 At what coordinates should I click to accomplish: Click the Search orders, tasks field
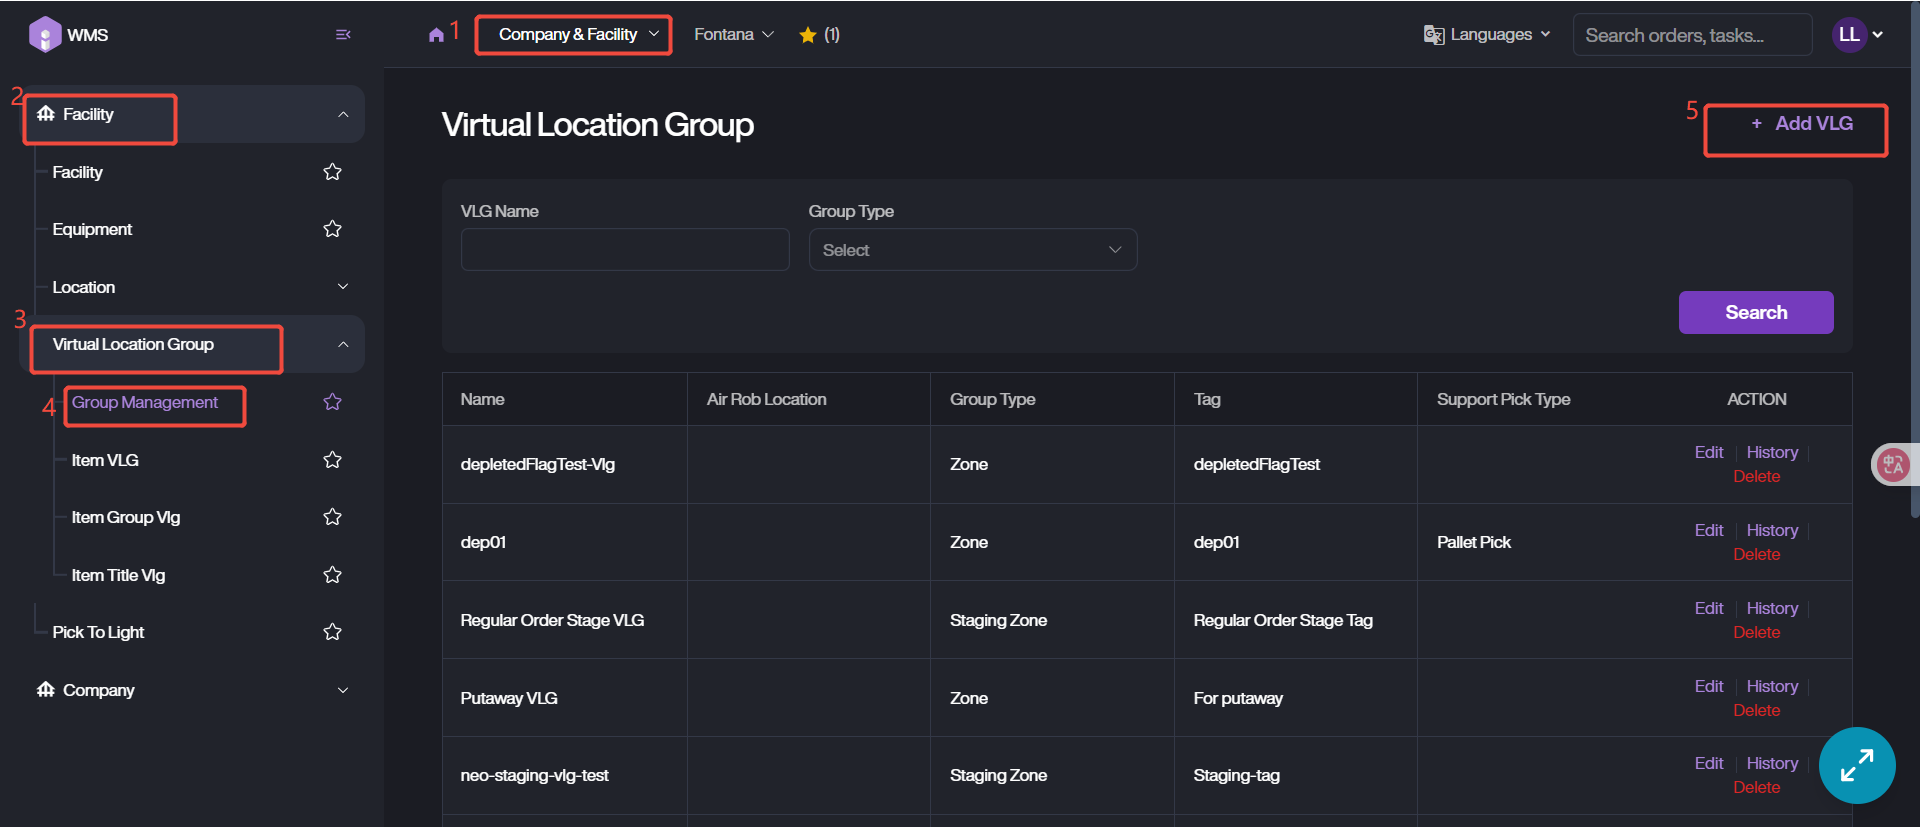1692,35
